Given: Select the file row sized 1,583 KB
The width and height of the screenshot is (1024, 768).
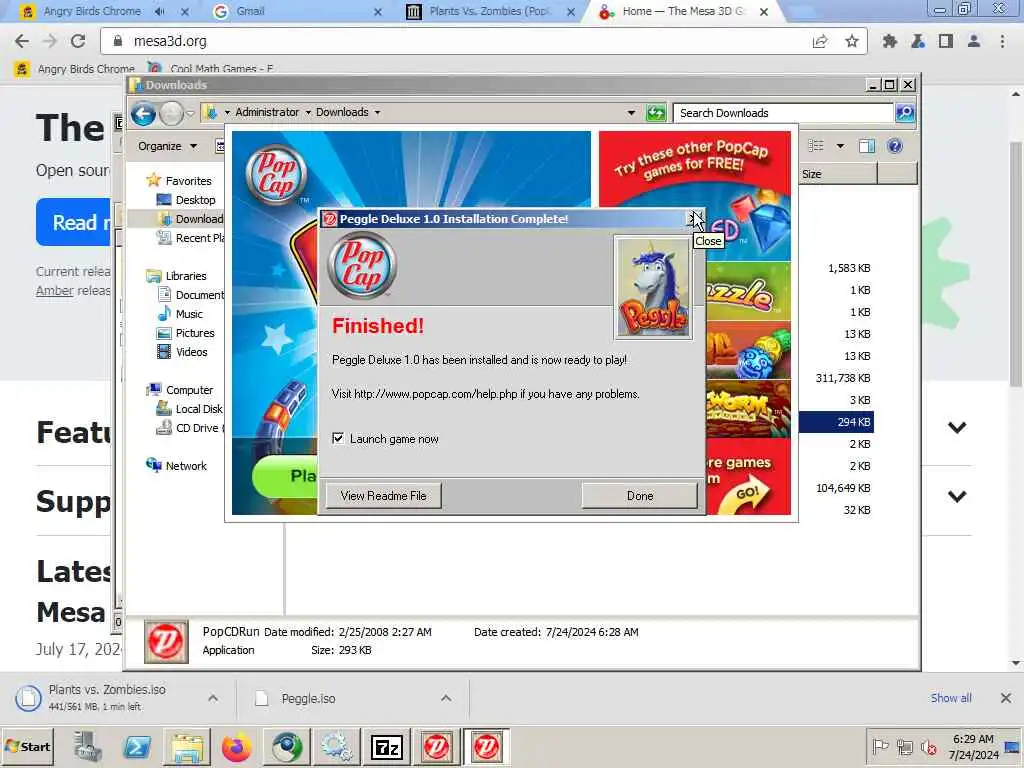Looking at the screenshot, I should tap(848, 268).
